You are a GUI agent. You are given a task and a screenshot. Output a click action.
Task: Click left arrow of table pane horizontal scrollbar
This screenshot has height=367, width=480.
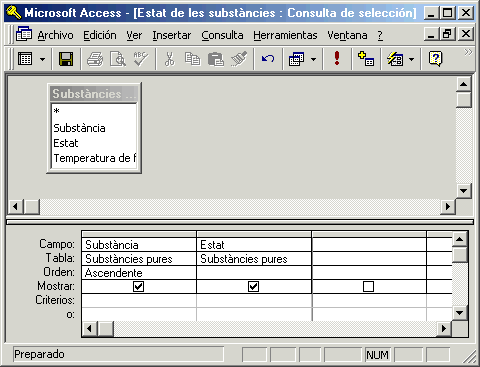click(x=15, y=207)
